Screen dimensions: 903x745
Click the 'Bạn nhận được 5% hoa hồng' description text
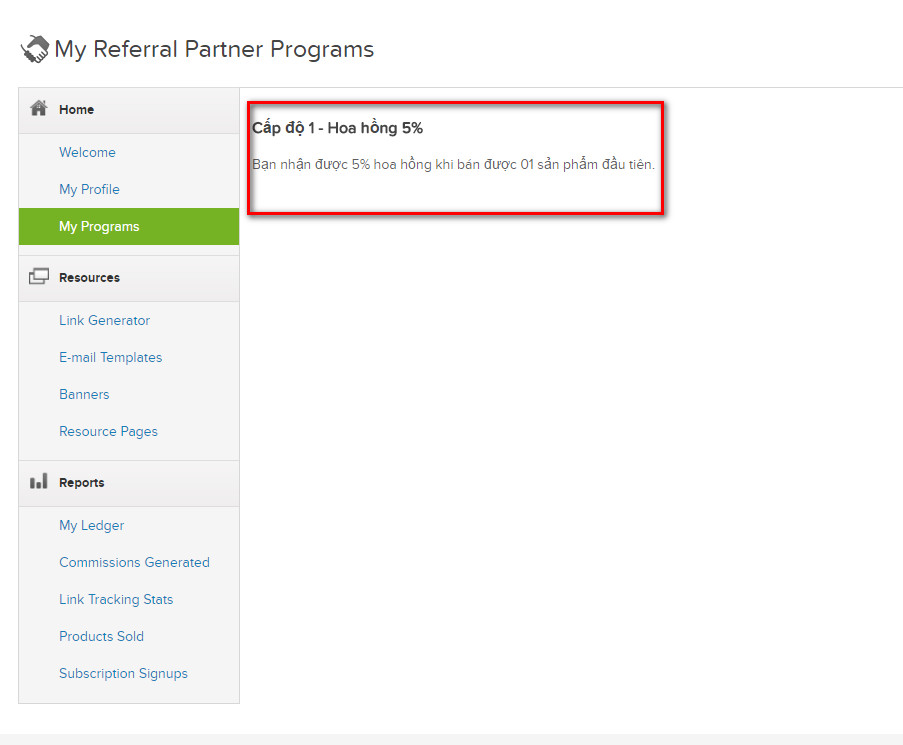point(453,165)
